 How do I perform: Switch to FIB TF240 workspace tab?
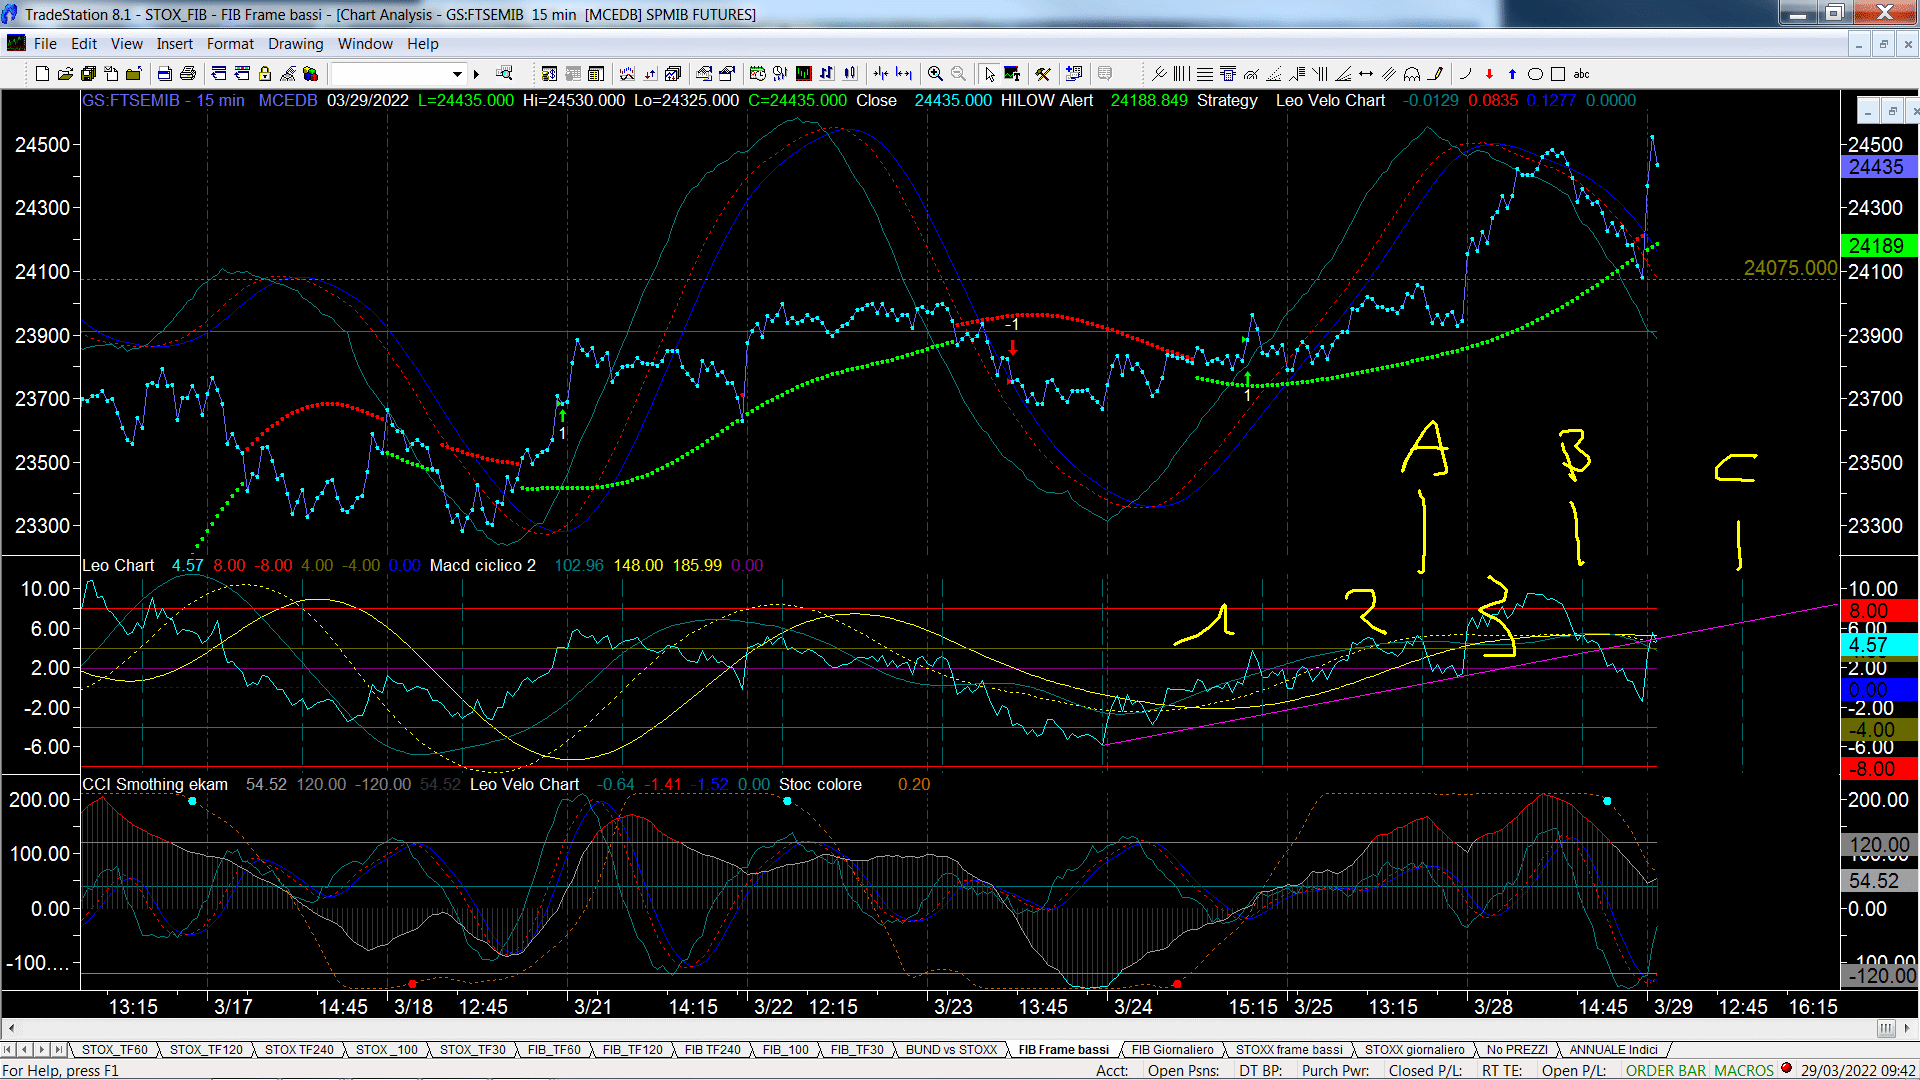[713, 1050]
